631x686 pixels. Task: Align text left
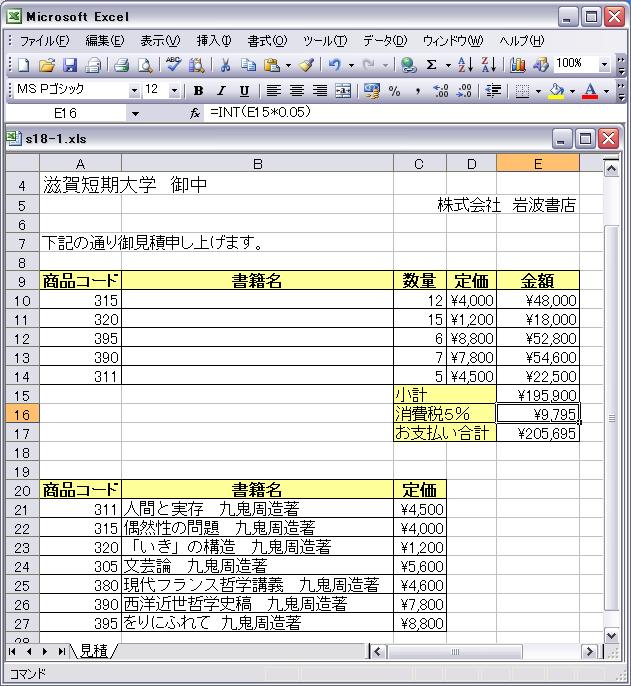pos(273,91)
